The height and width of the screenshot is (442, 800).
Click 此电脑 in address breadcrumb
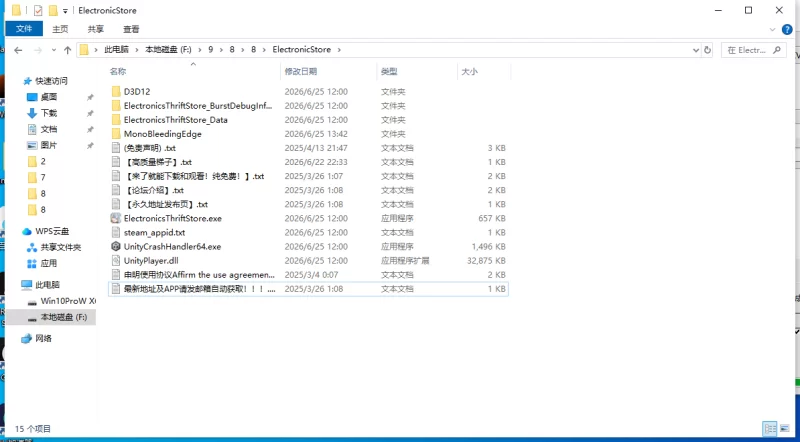click(x=116, y=50)
